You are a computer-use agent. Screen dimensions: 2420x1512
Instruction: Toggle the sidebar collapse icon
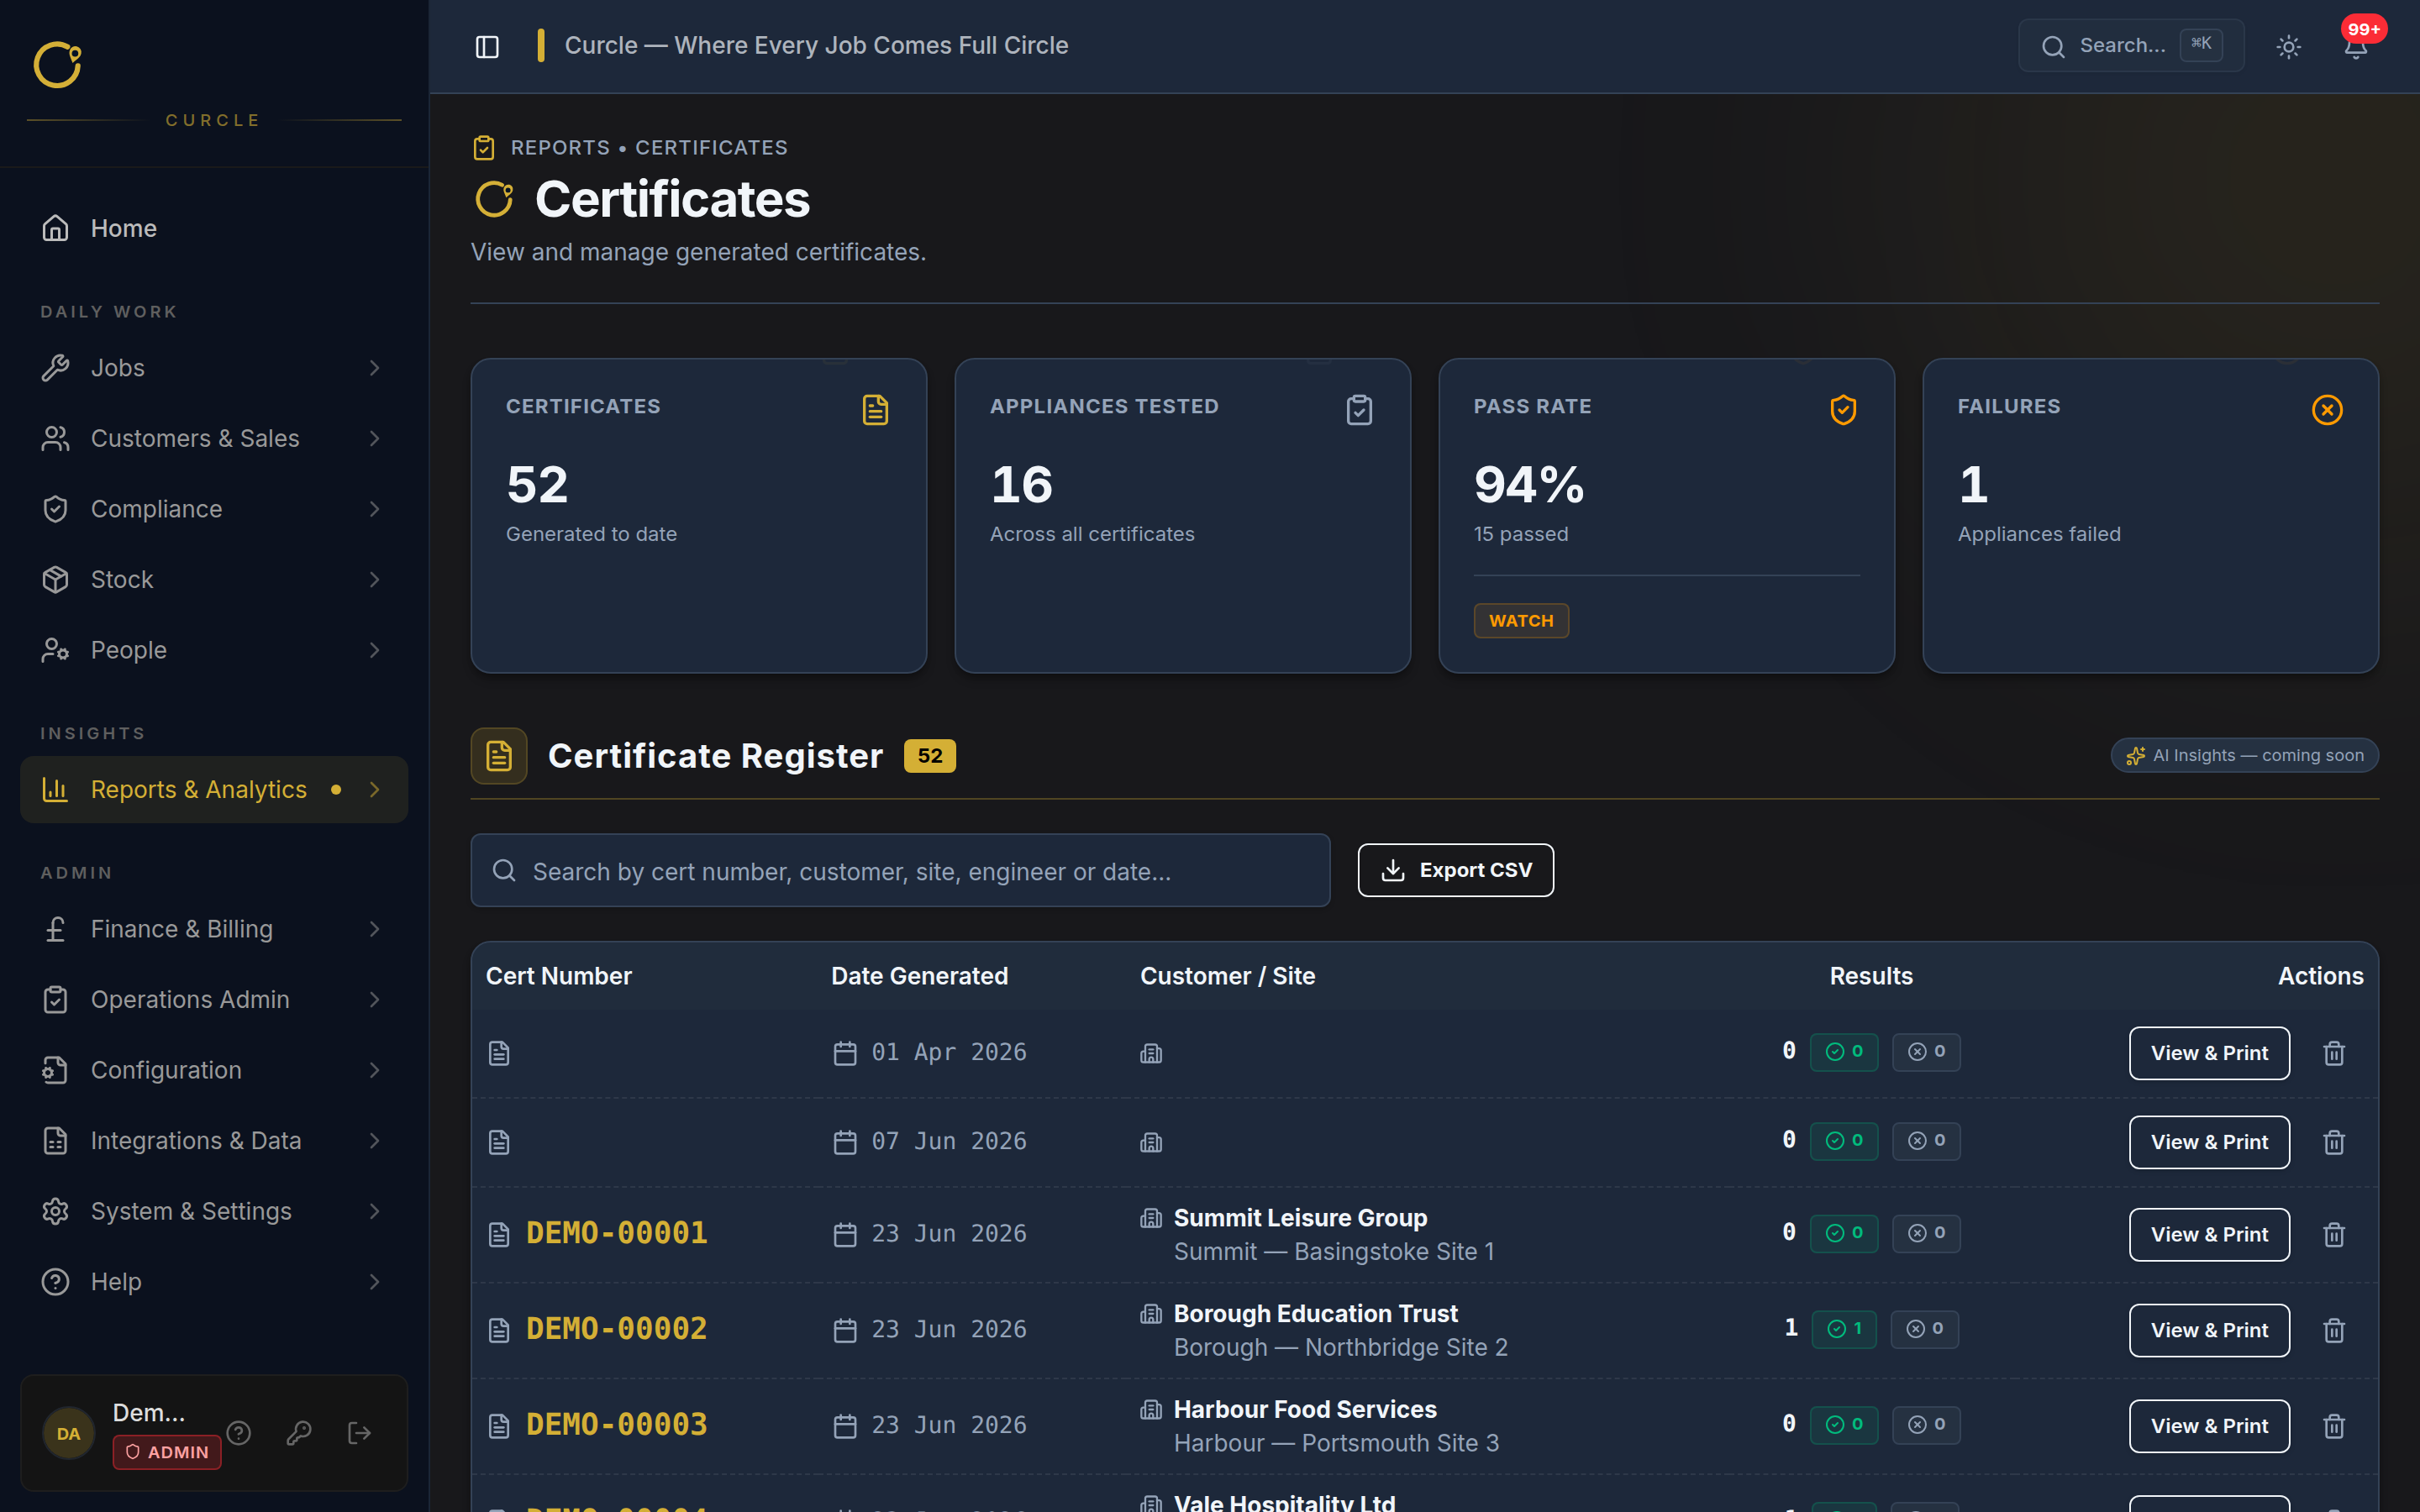[487, 46]
